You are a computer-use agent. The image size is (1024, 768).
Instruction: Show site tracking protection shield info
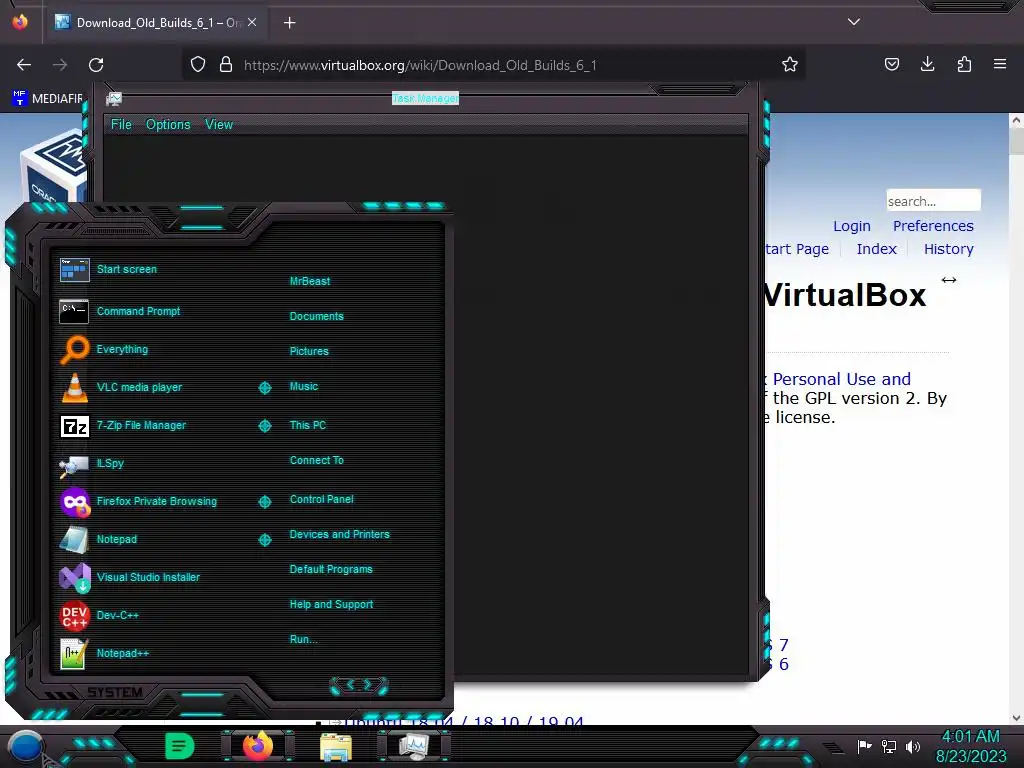coord(198,65)
